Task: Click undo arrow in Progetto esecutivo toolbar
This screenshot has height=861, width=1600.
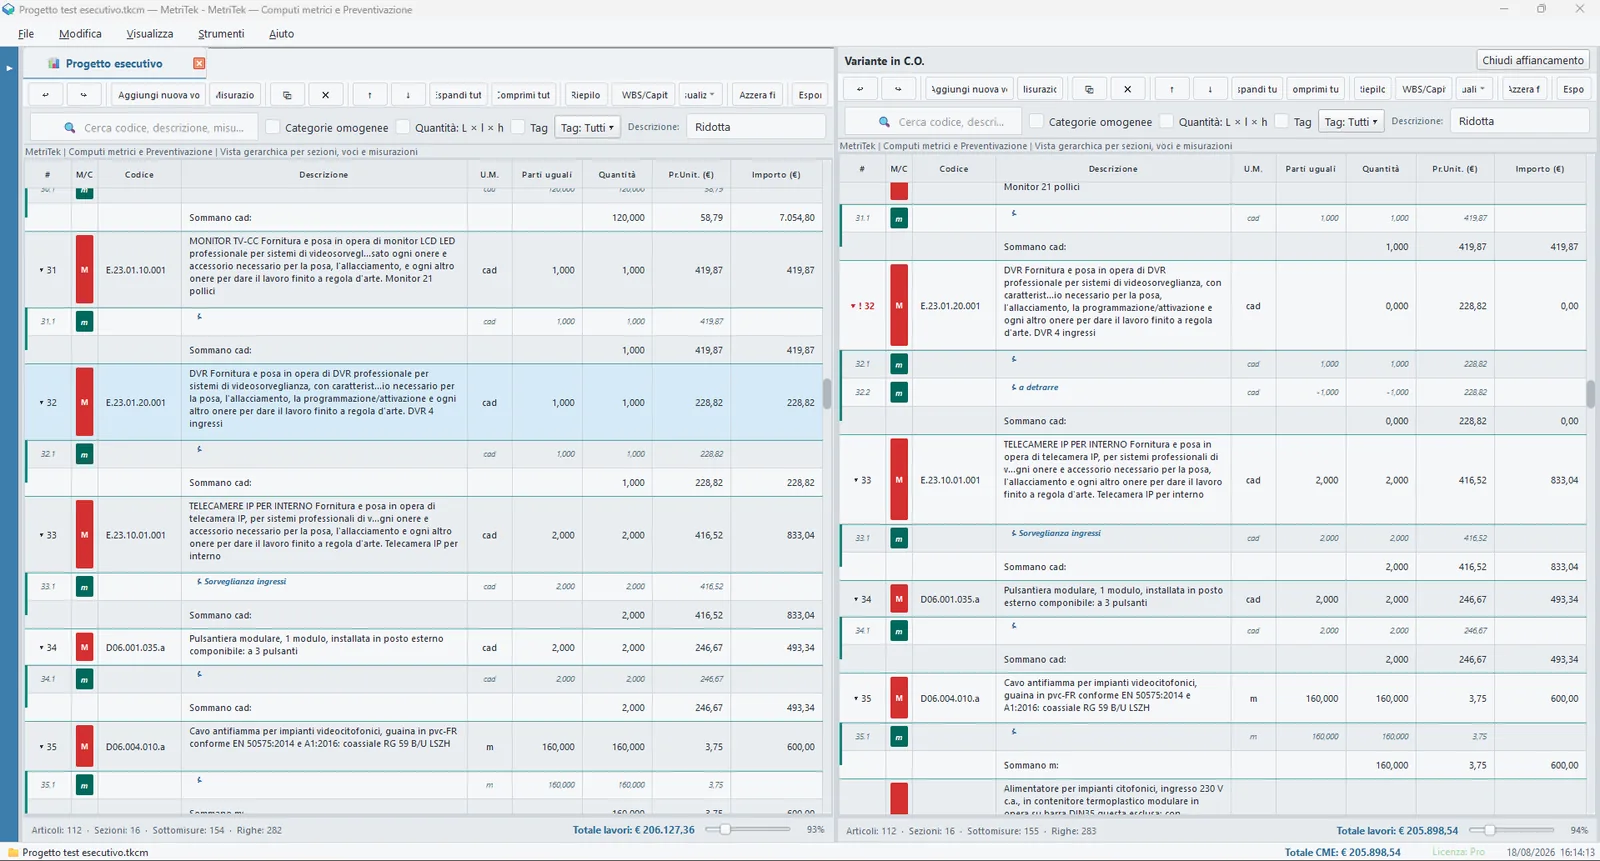Action: point(45,95)
